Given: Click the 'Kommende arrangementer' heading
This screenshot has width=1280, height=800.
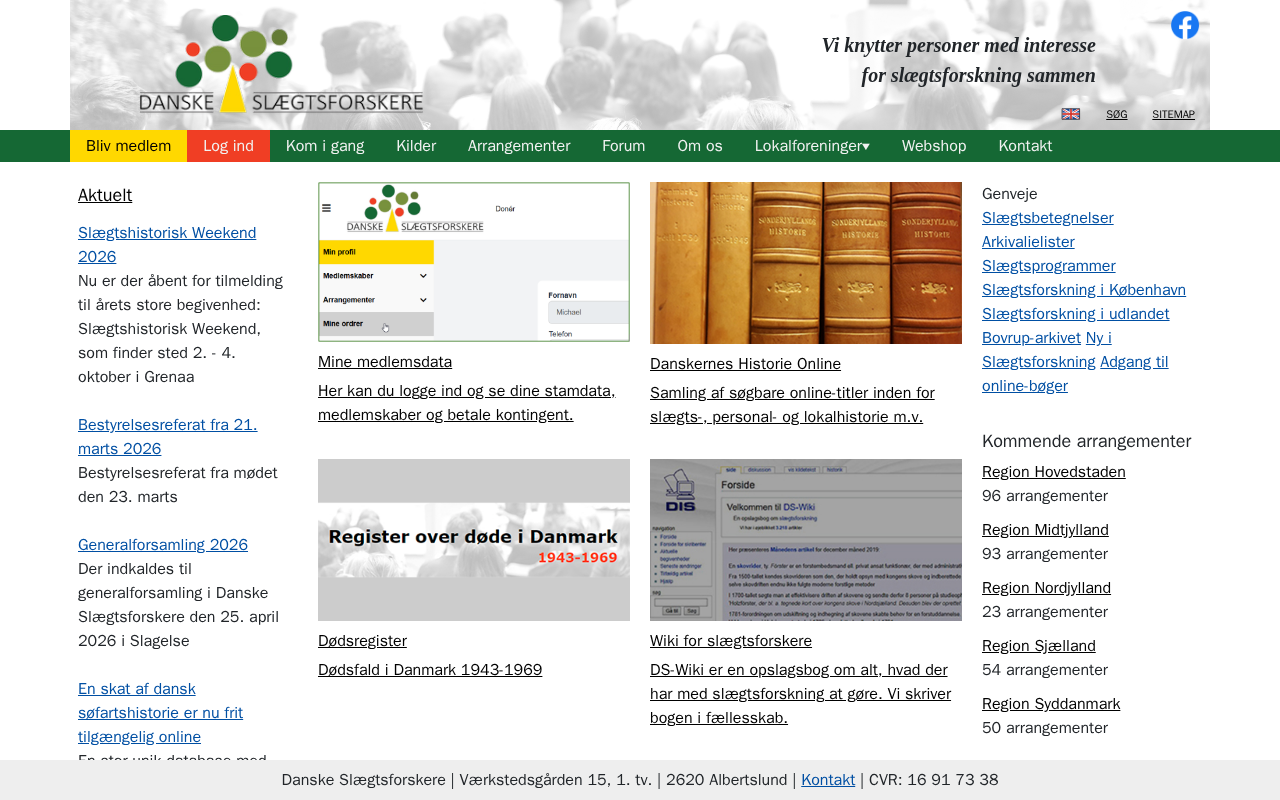Looking at the screenshot, I should (x=1086, y=441).
